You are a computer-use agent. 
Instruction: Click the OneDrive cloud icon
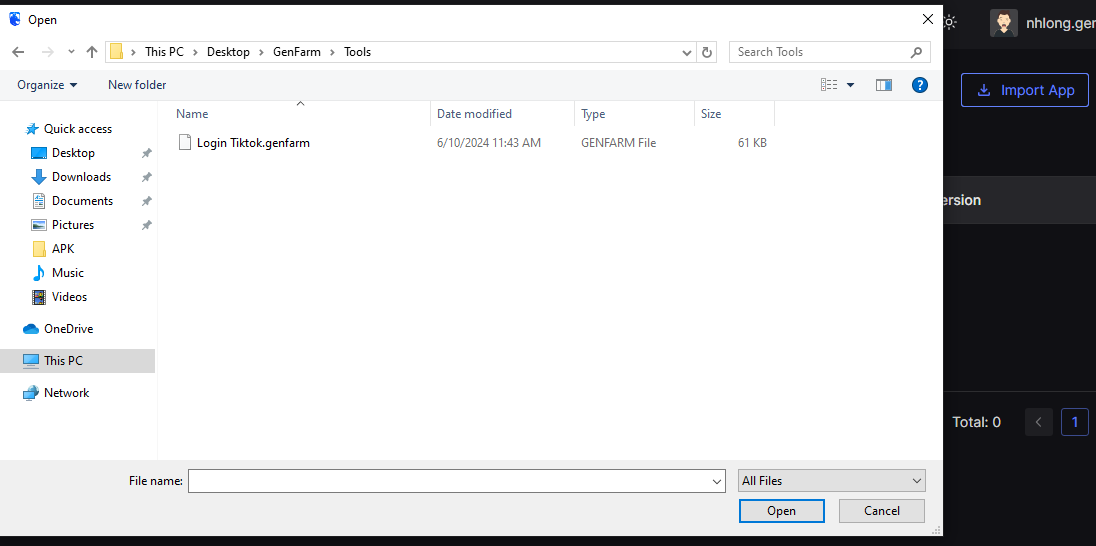31,329
